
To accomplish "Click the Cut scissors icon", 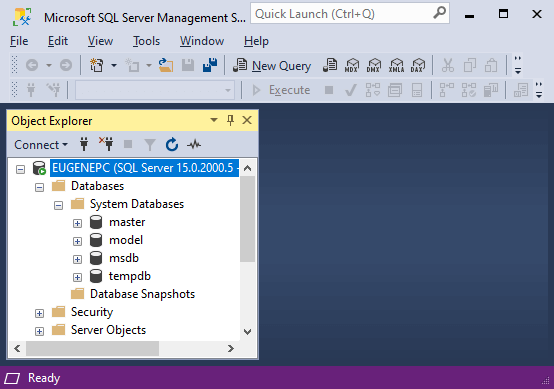I will (x=448, y=65).
